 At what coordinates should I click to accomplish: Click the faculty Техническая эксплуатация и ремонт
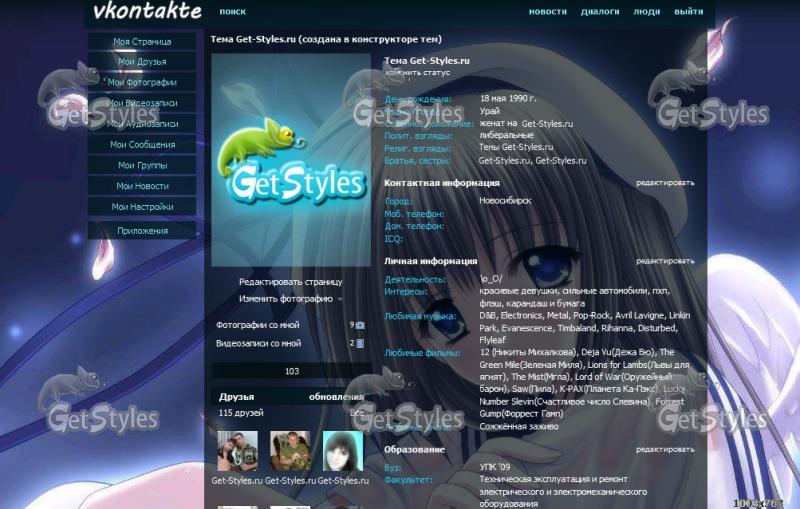click(x=554, y=479)
